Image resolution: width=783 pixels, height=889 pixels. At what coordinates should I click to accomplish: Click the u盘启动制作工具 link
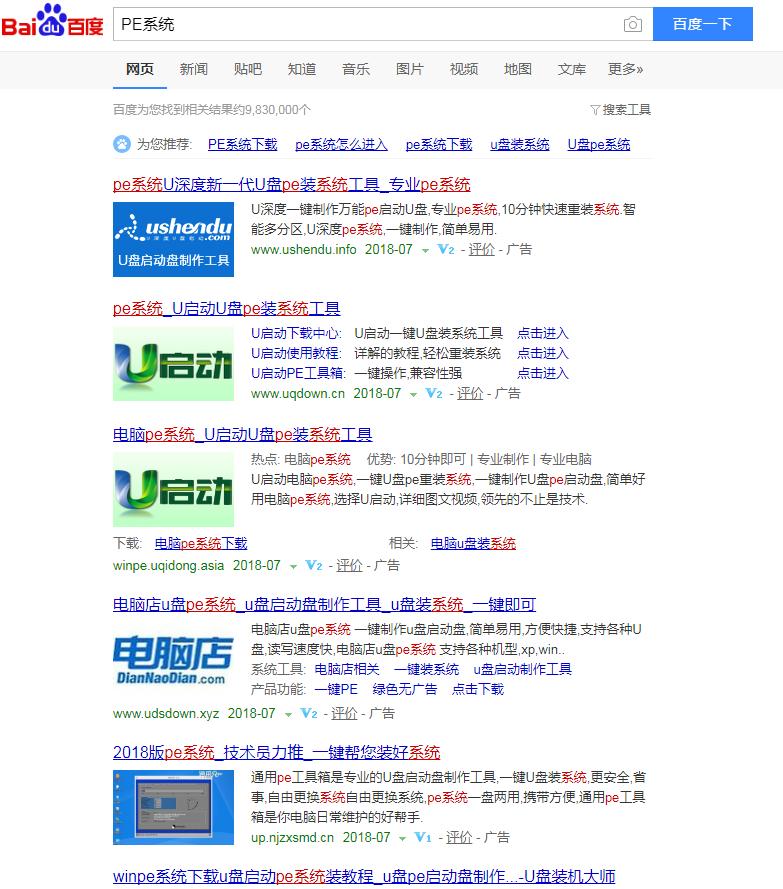(x=523, y=669)
